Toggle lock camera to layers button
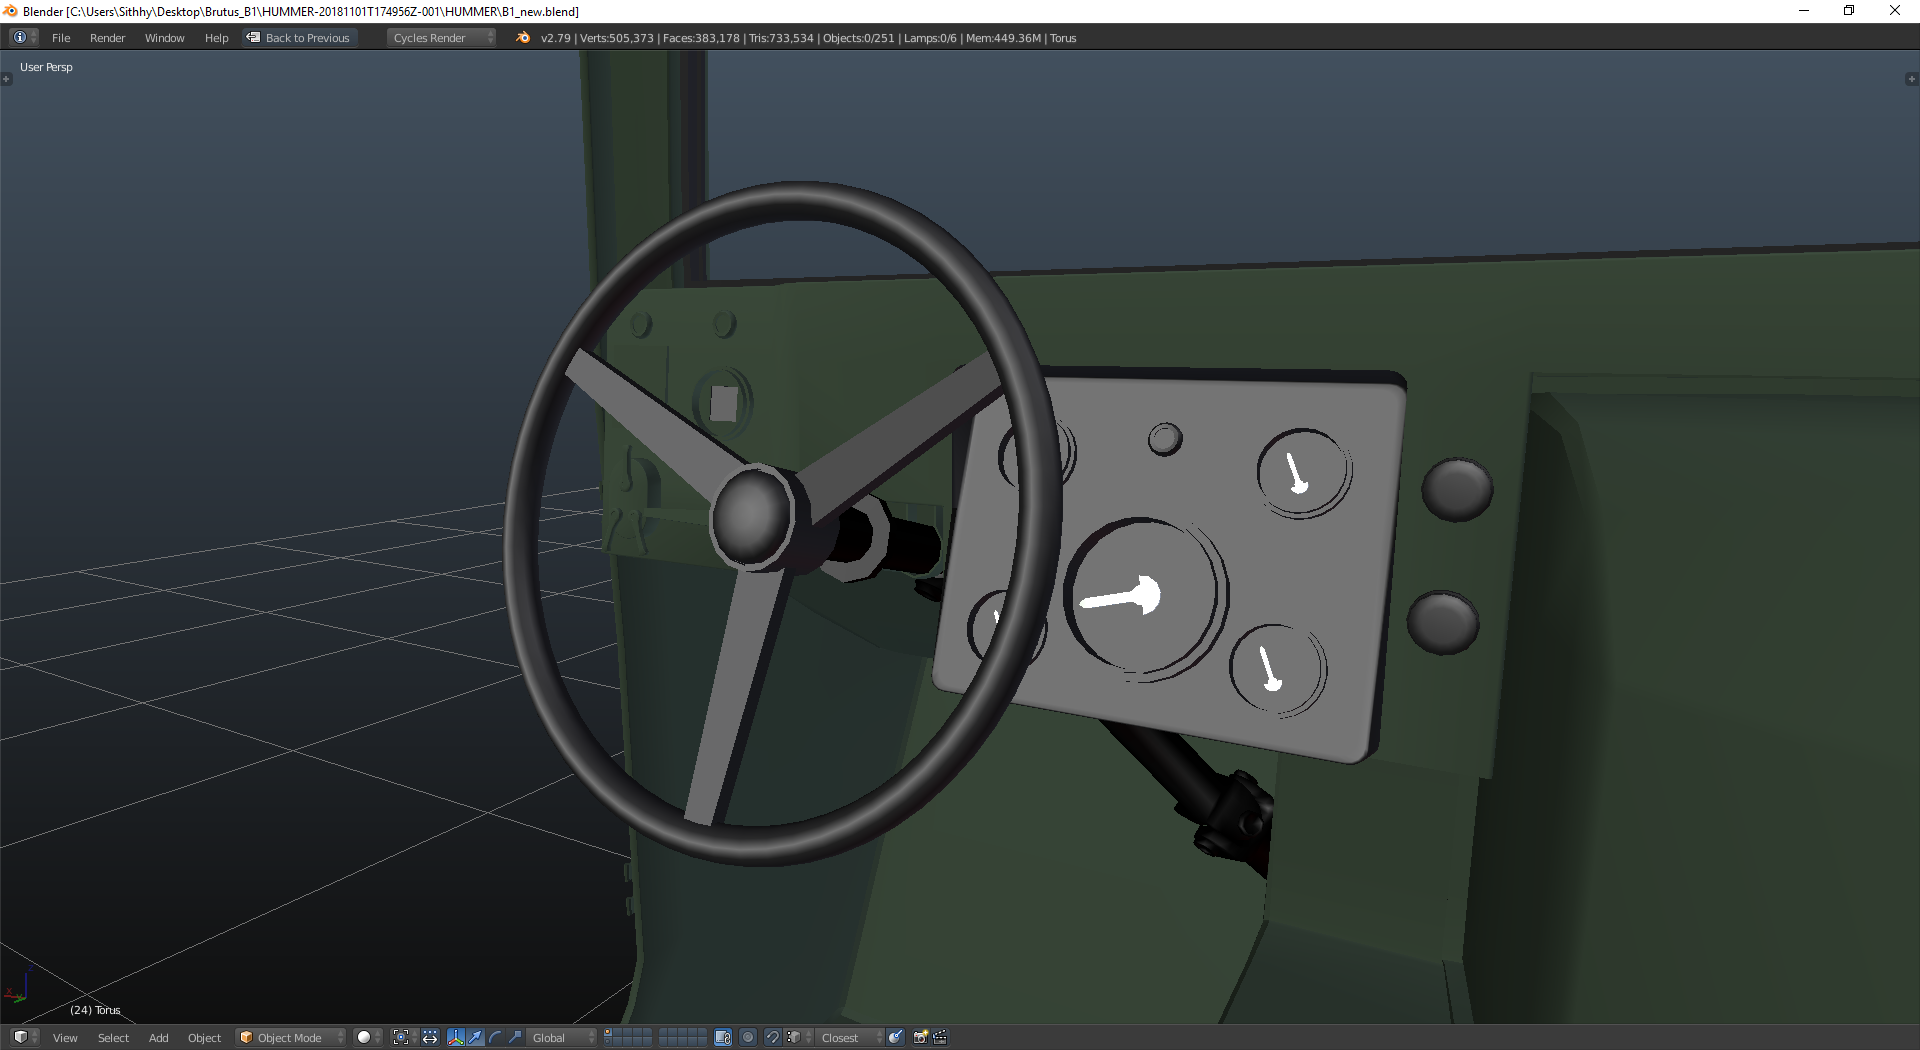The image size is (1920, 1050). (723, 1037)
